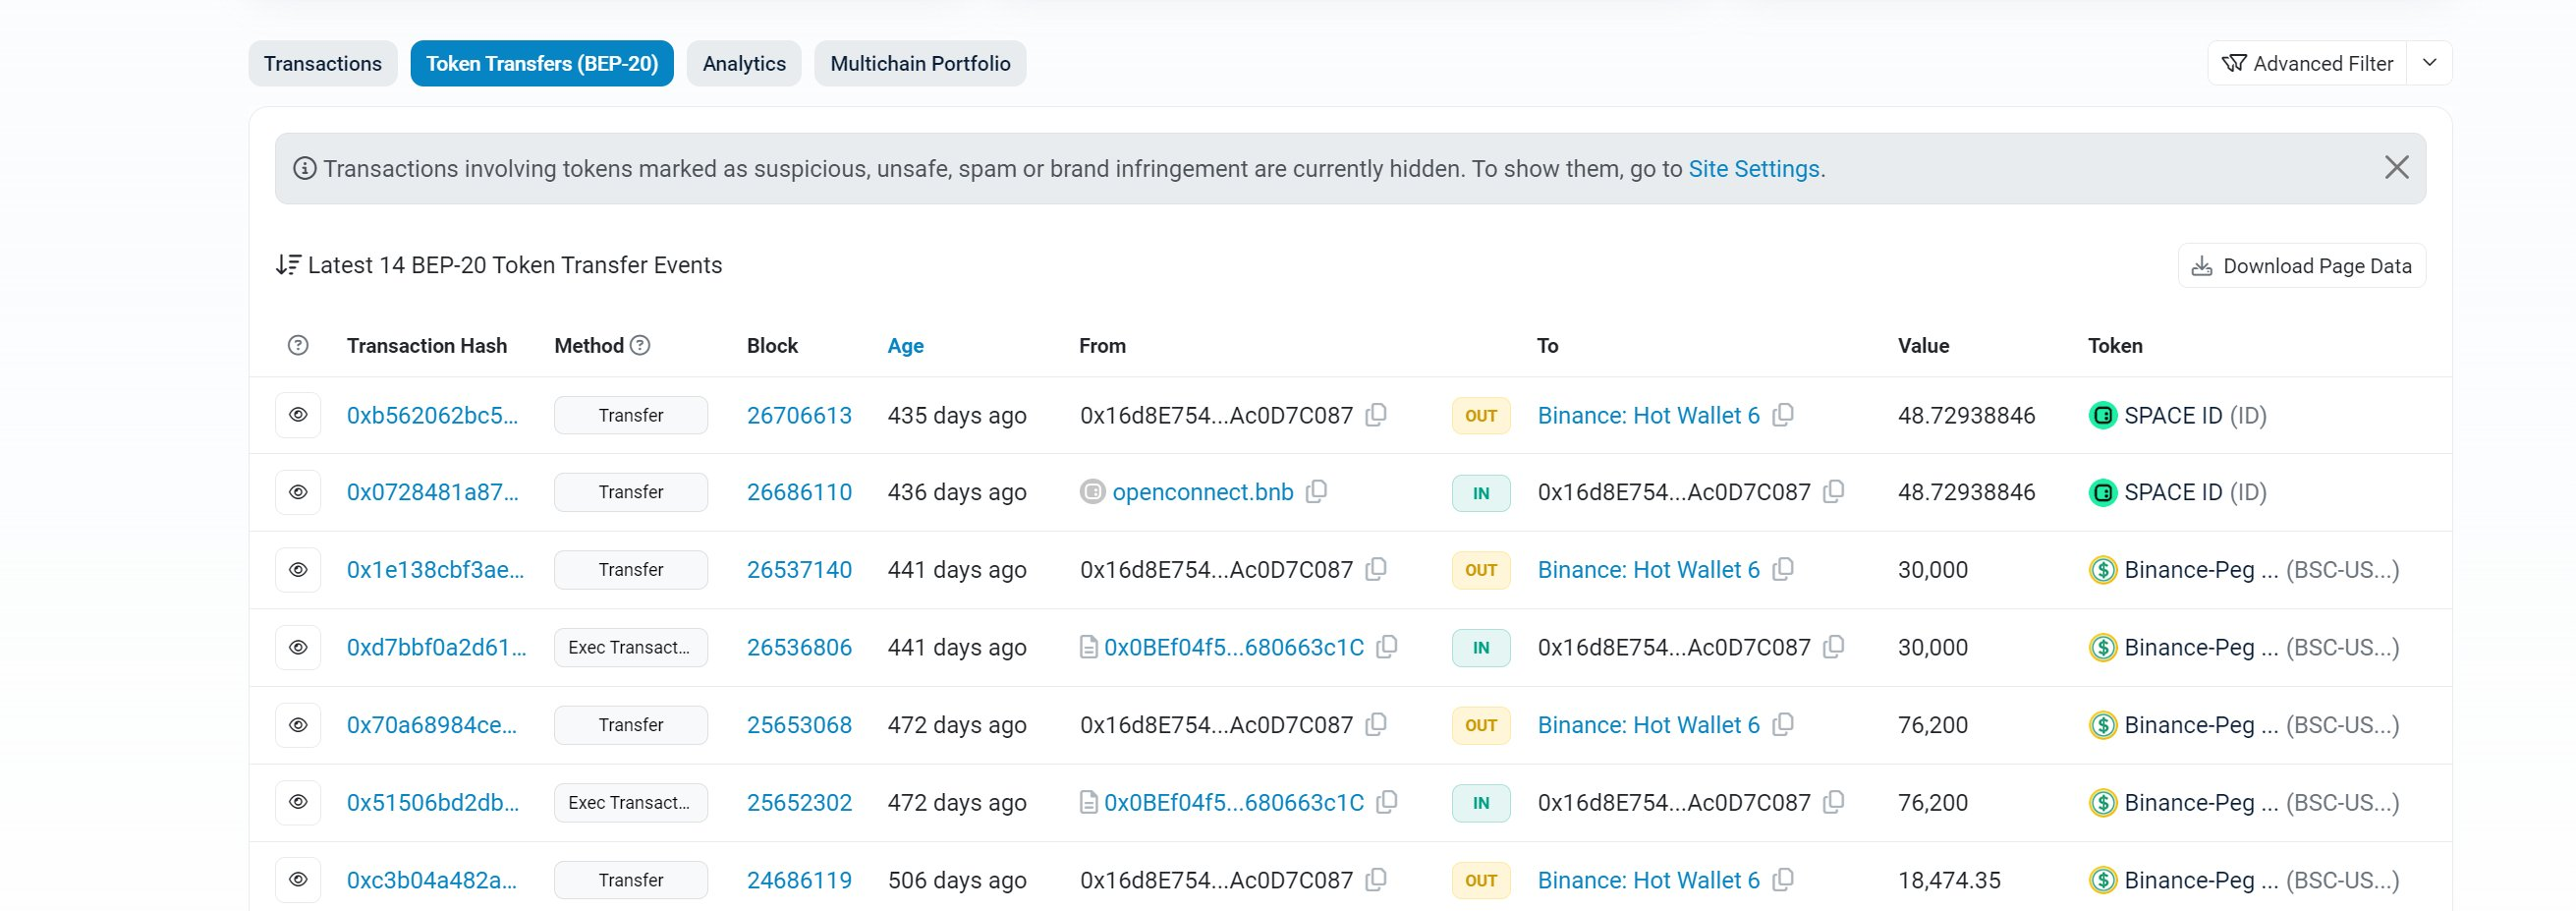Viewport: 2576px width, 911px height.
Task: Select Token Transfers (BEP-20) tab
Action: tap(542, 63)
